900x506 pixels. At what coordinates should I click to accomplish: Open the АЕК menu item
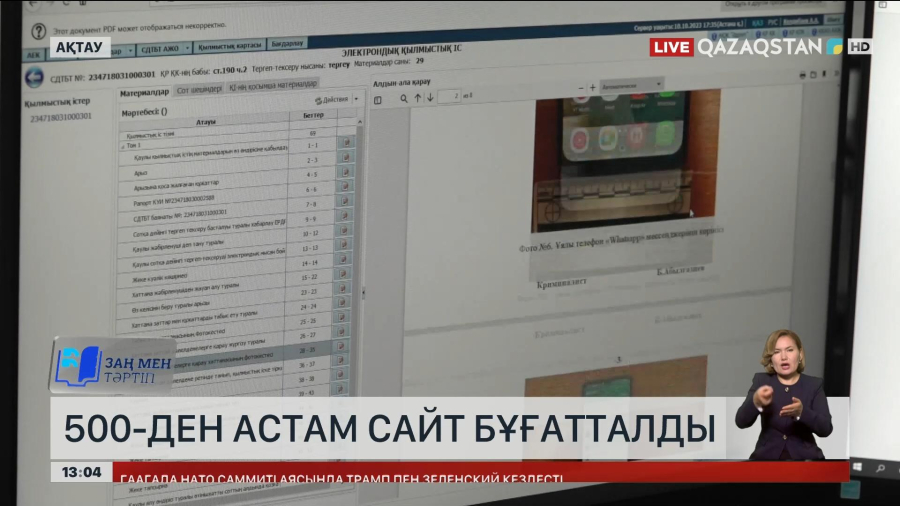pos(34,55)
